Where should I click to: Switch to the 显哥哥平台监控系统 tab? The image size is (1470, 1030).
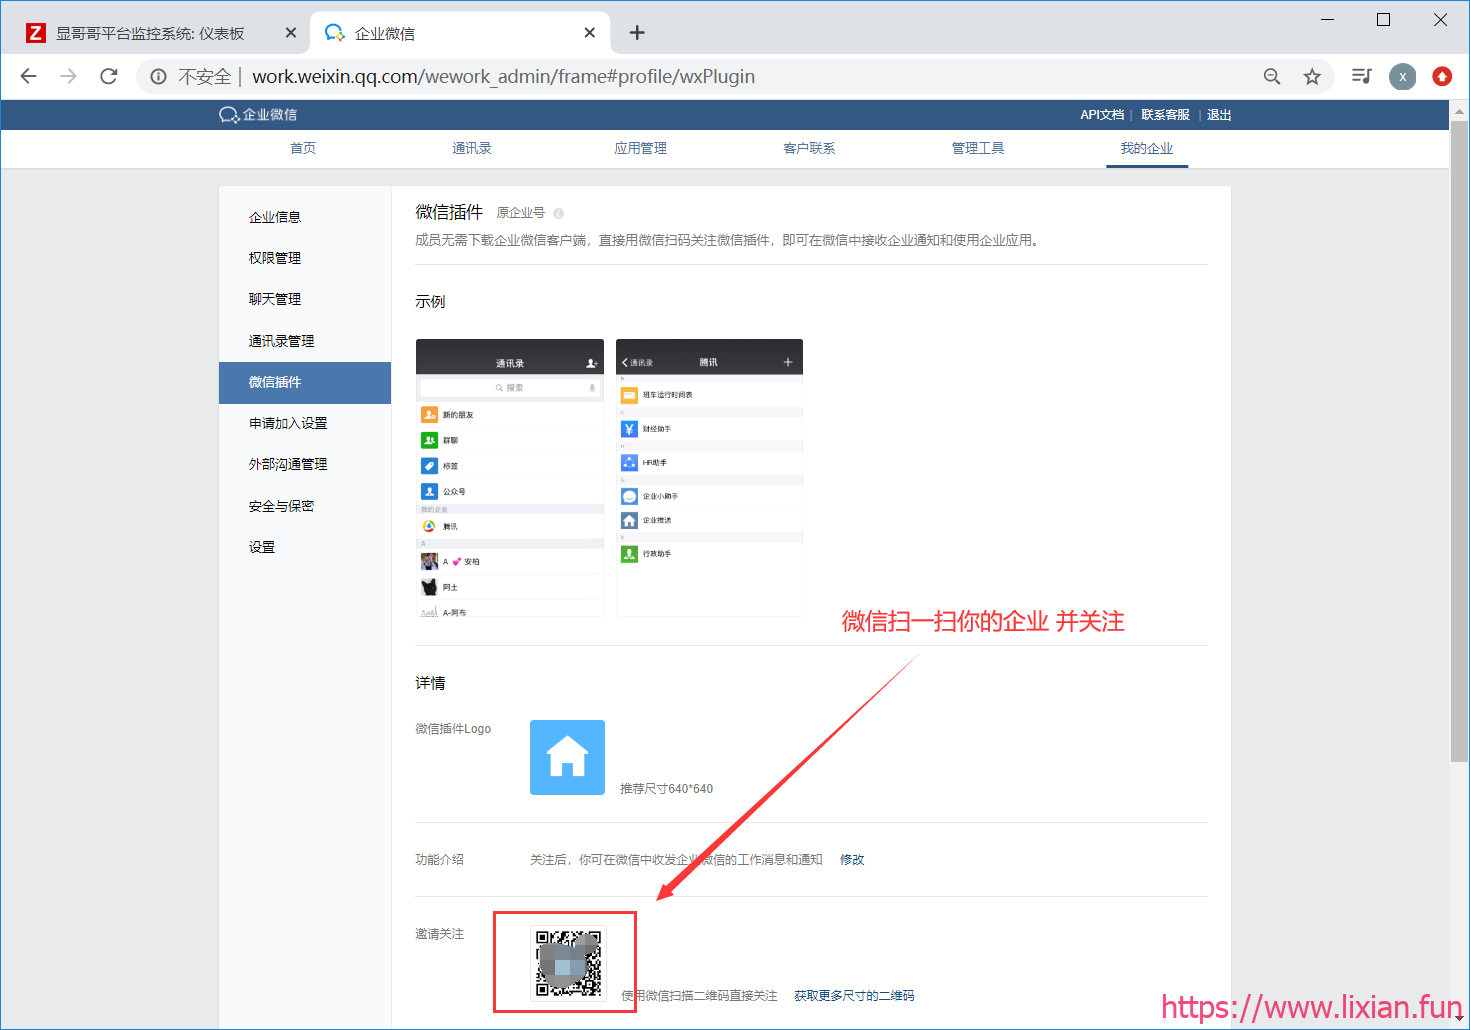click(150, 33)
